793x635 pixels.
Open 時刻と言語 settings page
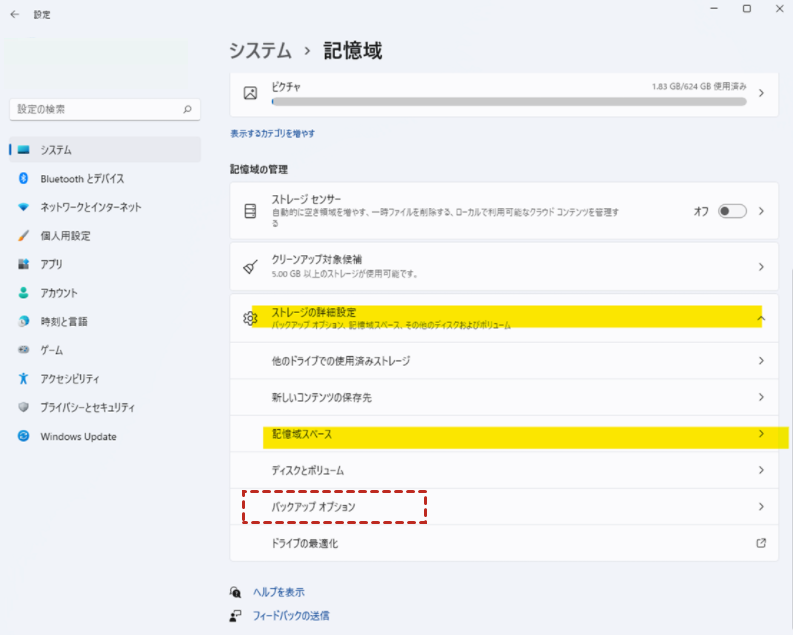[105, 322]
